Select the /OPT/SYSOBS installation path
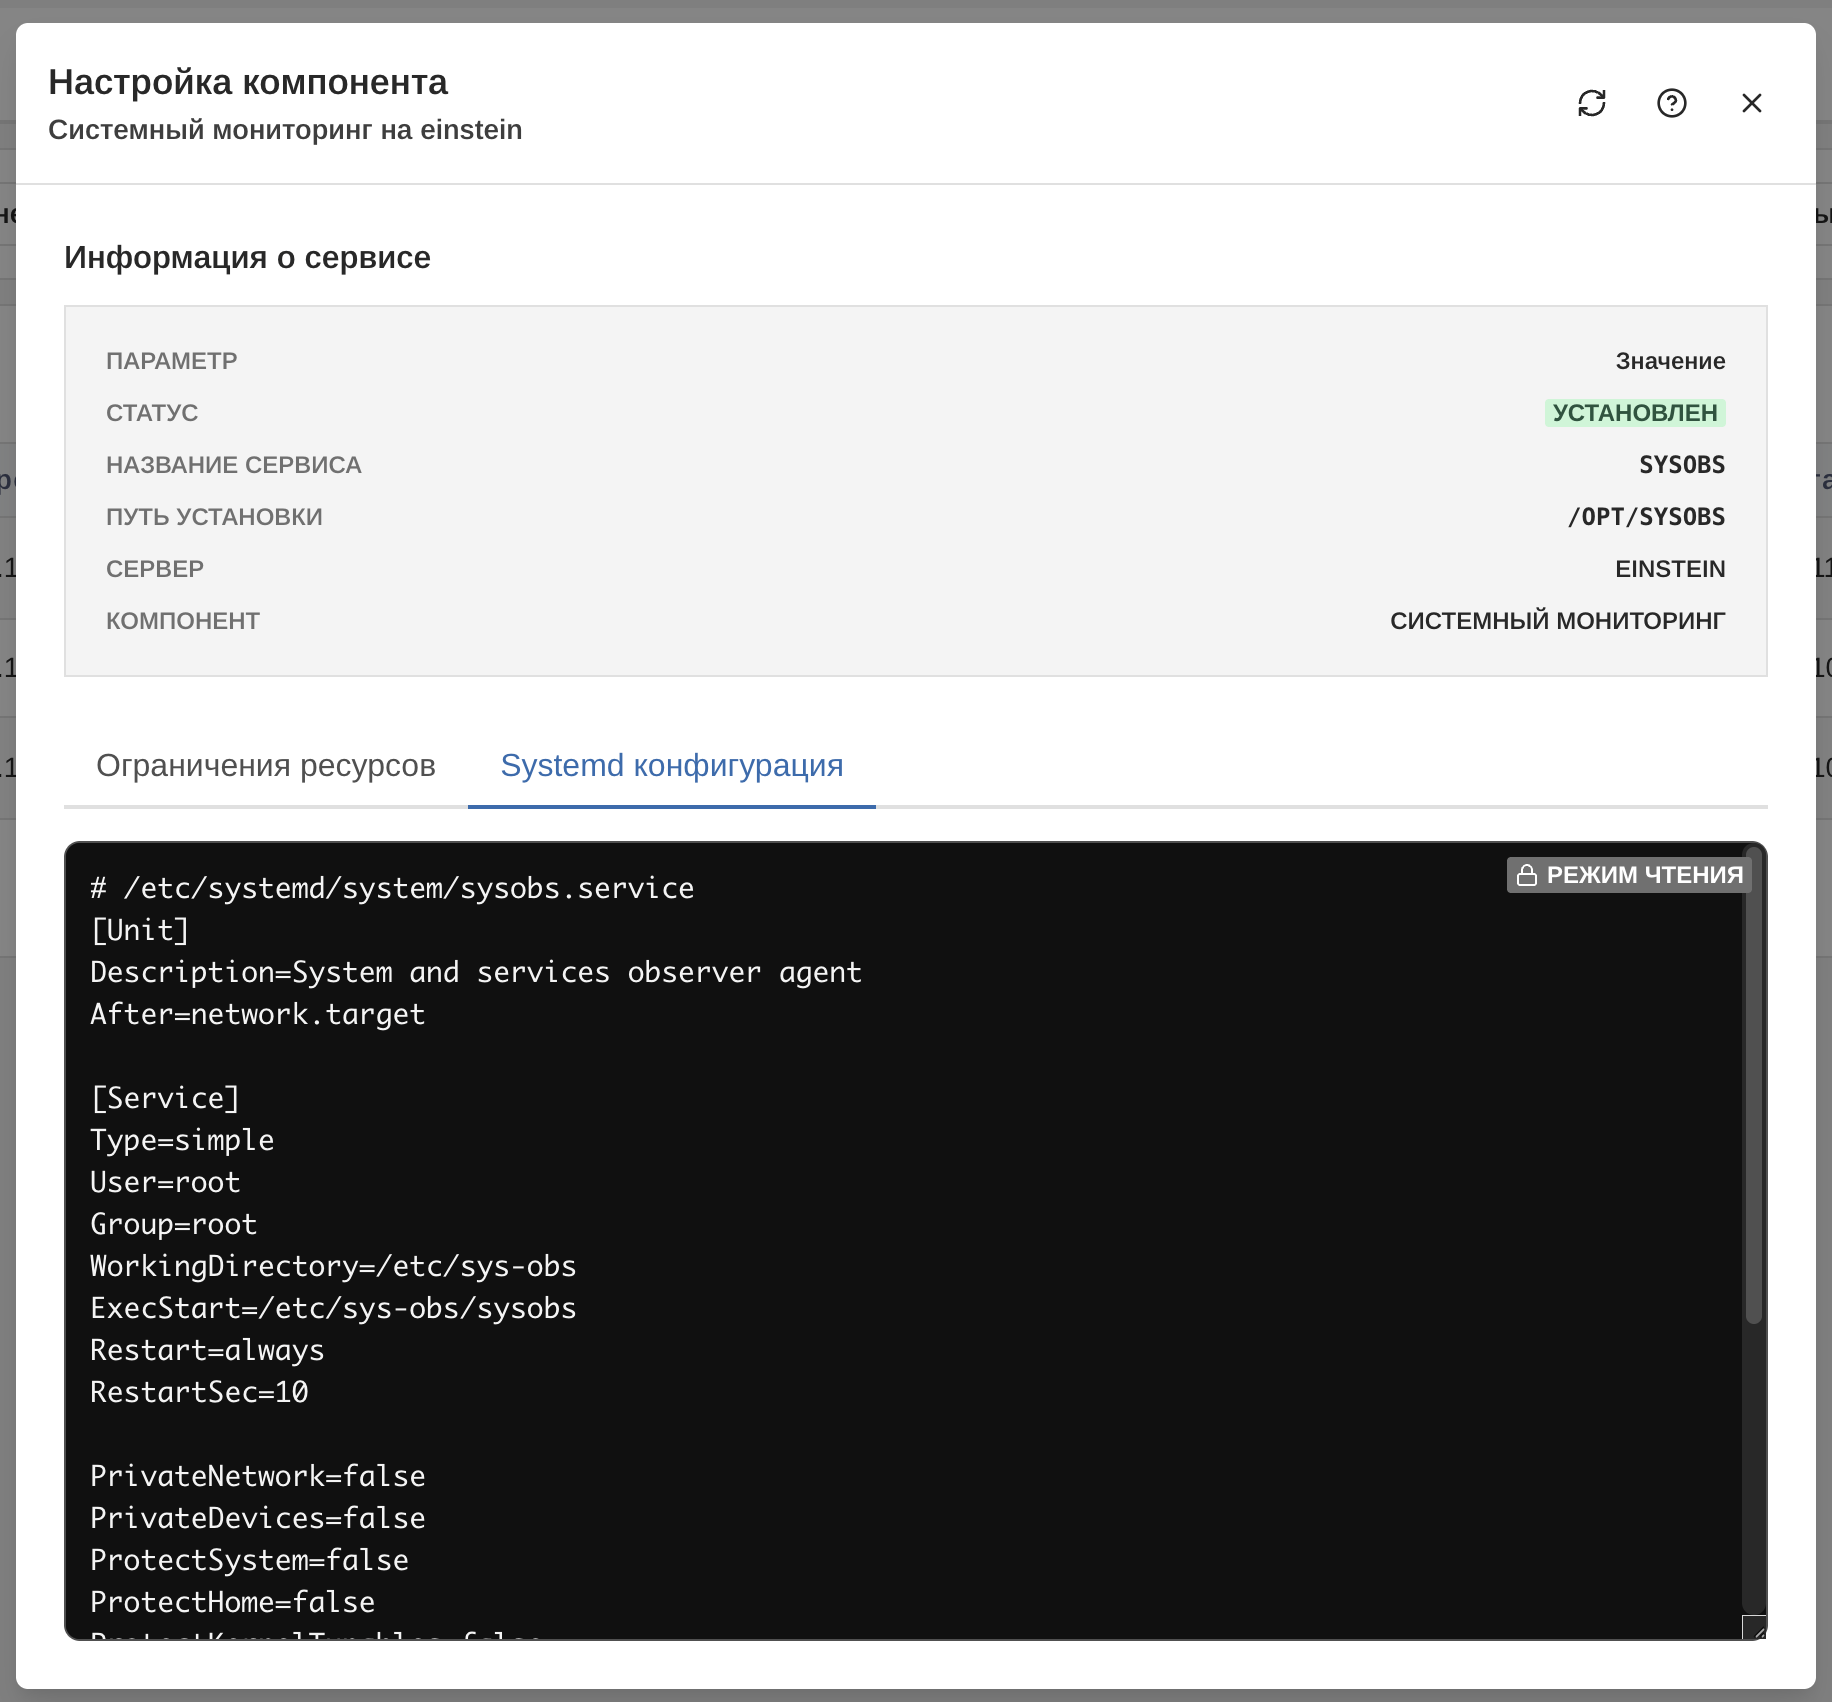The image size is (1832, 1702). click(1646, 516)
